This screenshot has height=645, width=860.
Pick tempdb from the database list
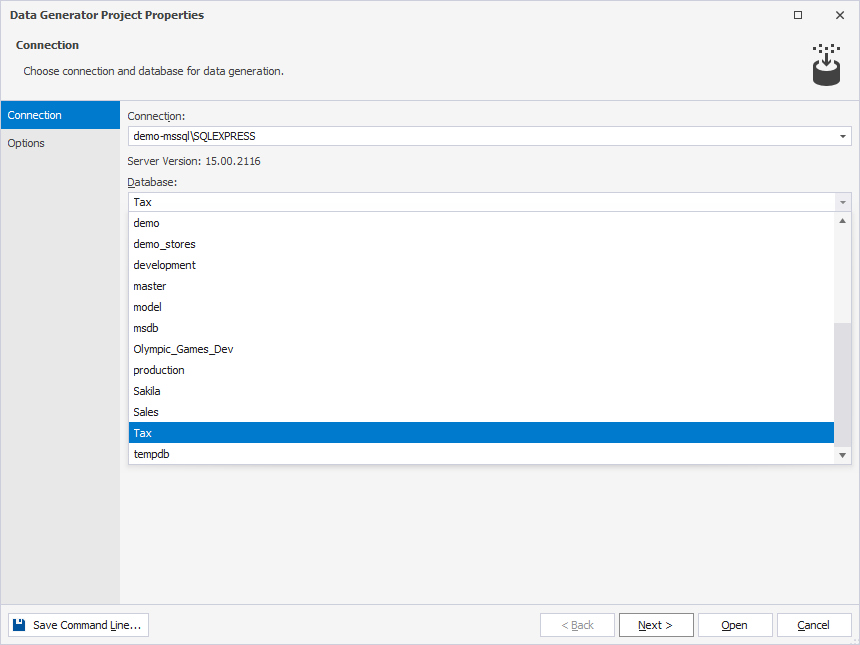coord(481,454)
